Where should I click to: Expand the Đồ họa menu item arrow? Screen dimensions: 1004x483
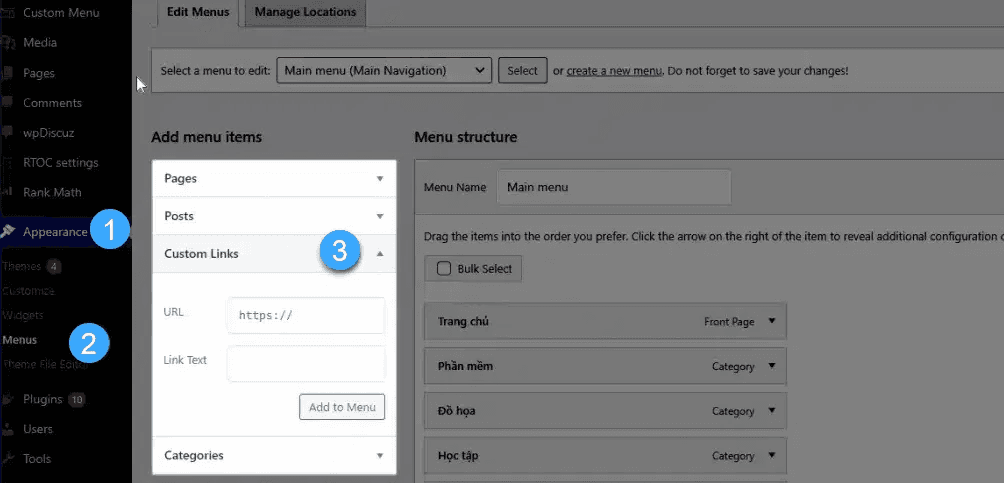pos(772,411)
